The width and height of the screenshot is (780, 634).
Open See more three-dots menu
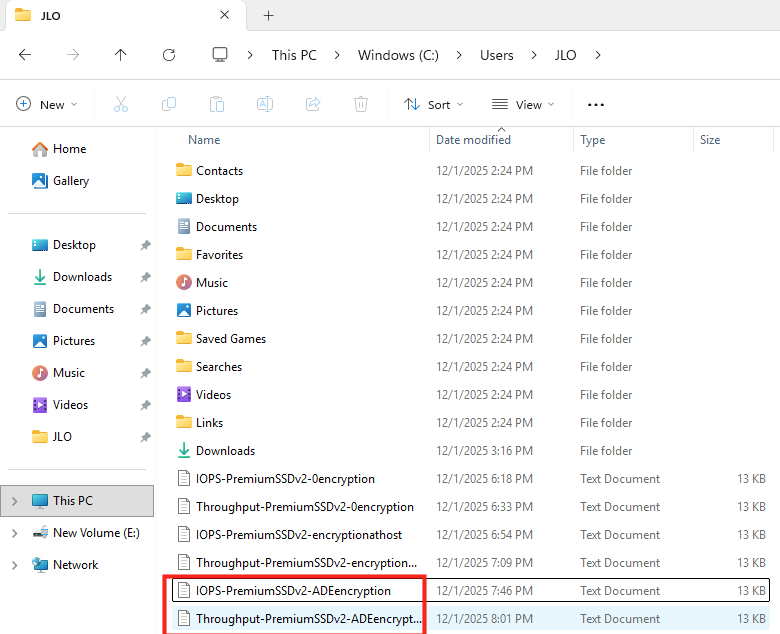(596, 104)
